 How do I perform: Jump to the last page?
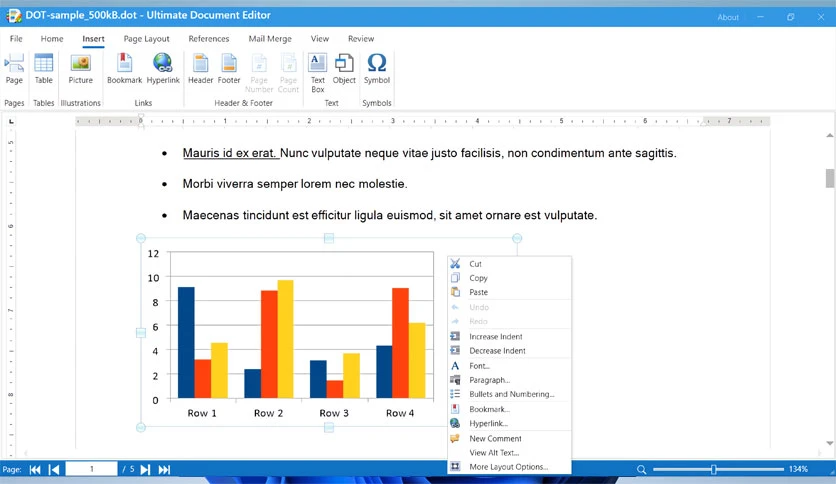(x=164, y=470)
